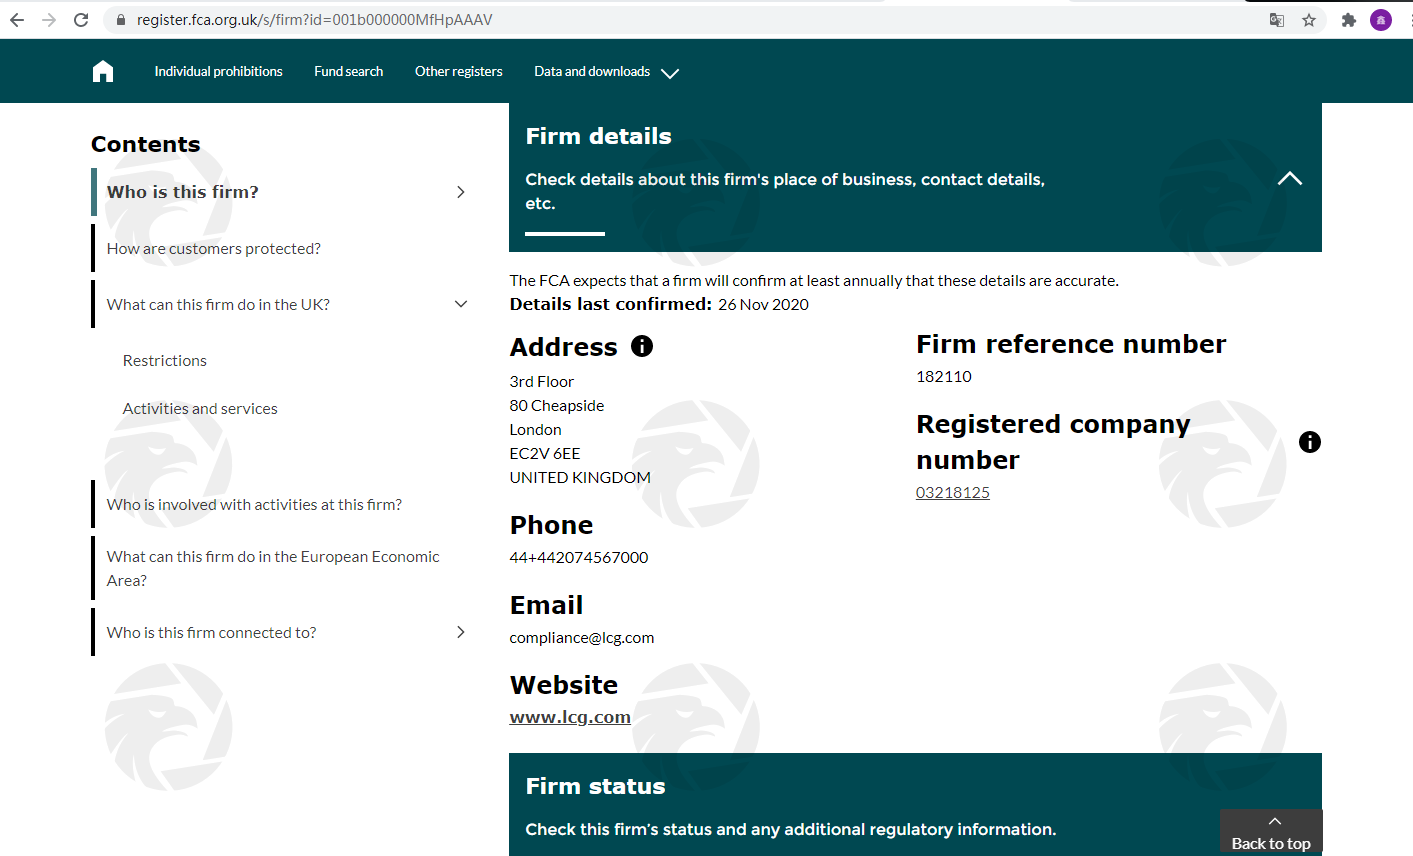Select How are customers protected section
Image resolution: width=1413 pixels, height=856 pixels.
pos(214,248)
